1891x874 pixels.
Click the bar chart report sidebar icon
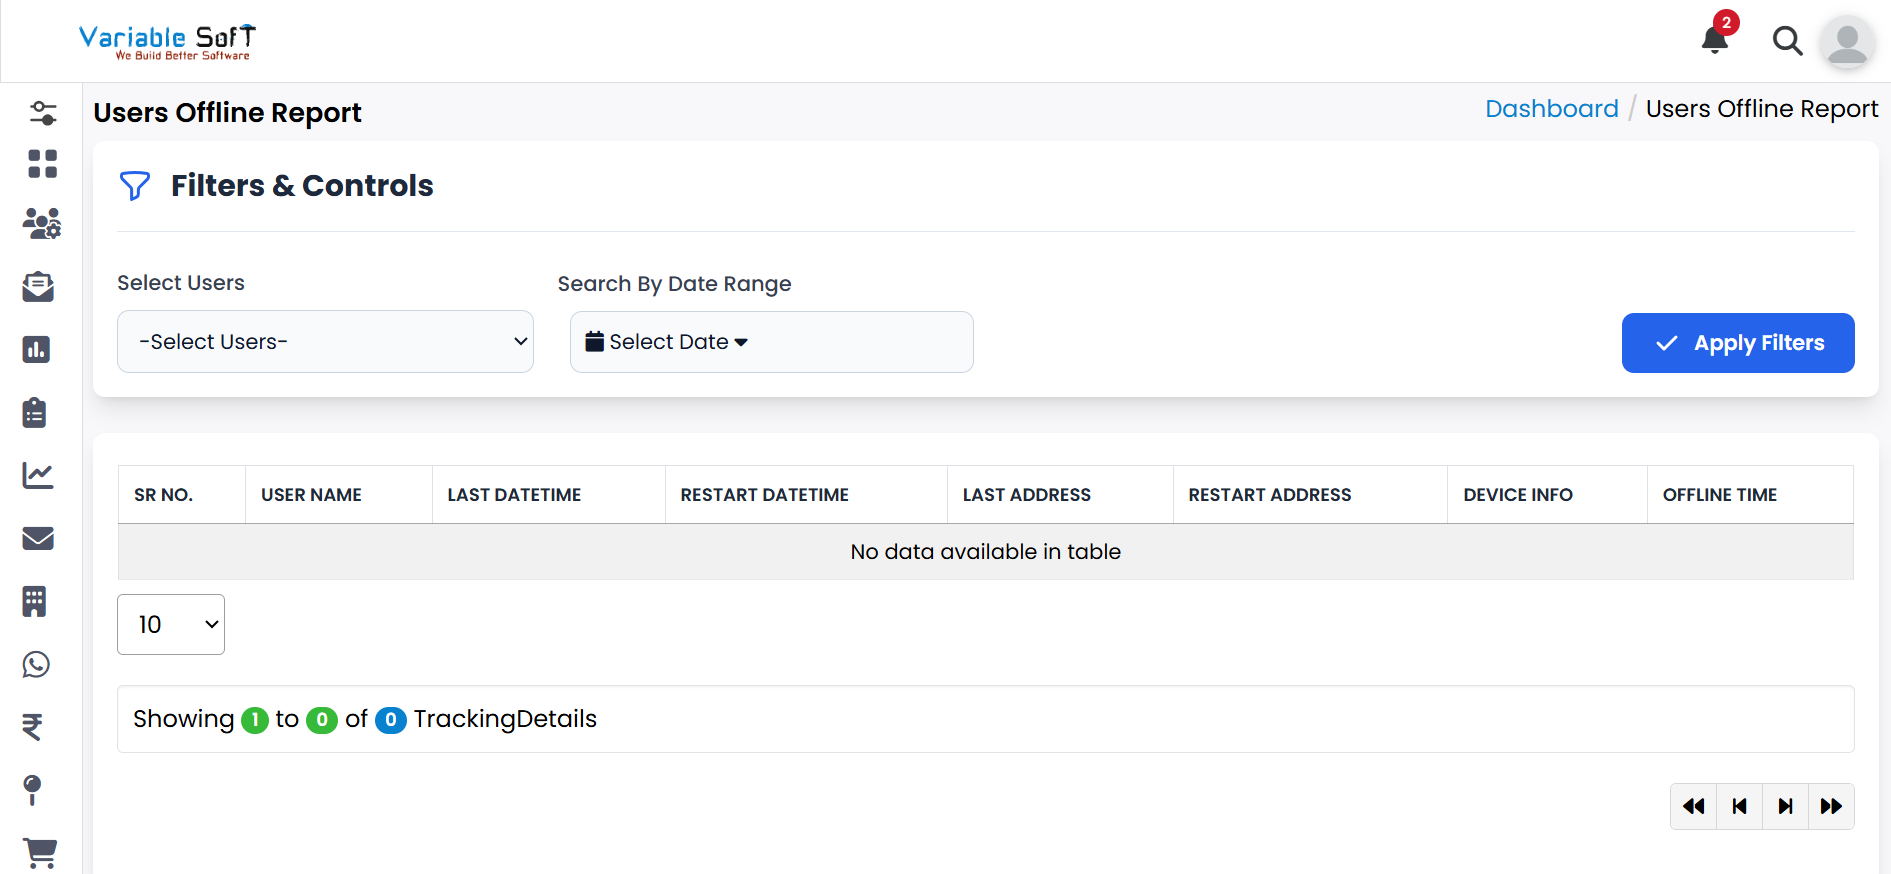37,350
